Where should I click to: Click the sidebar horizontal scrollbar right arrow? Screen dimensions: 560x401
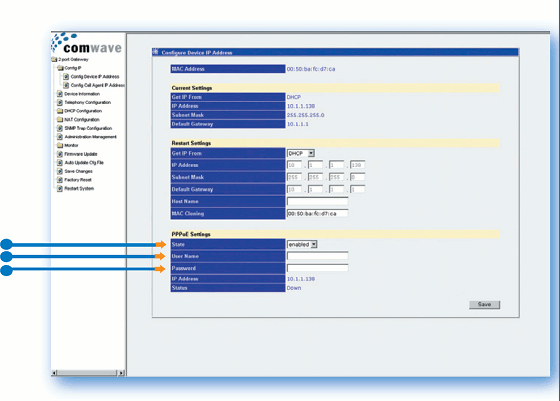121,373
